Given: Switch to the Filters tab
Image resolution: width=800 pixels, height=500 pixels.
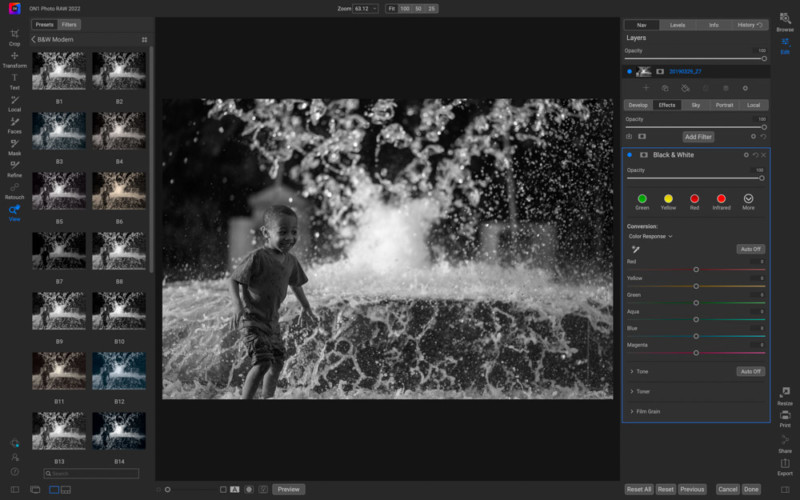Looking at the screenshot, I should [69, 24].
